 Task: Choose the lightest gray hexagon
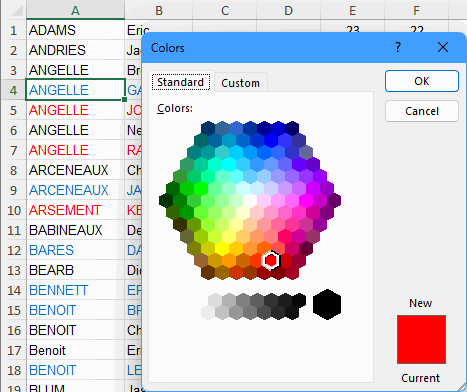coord(208,313)
